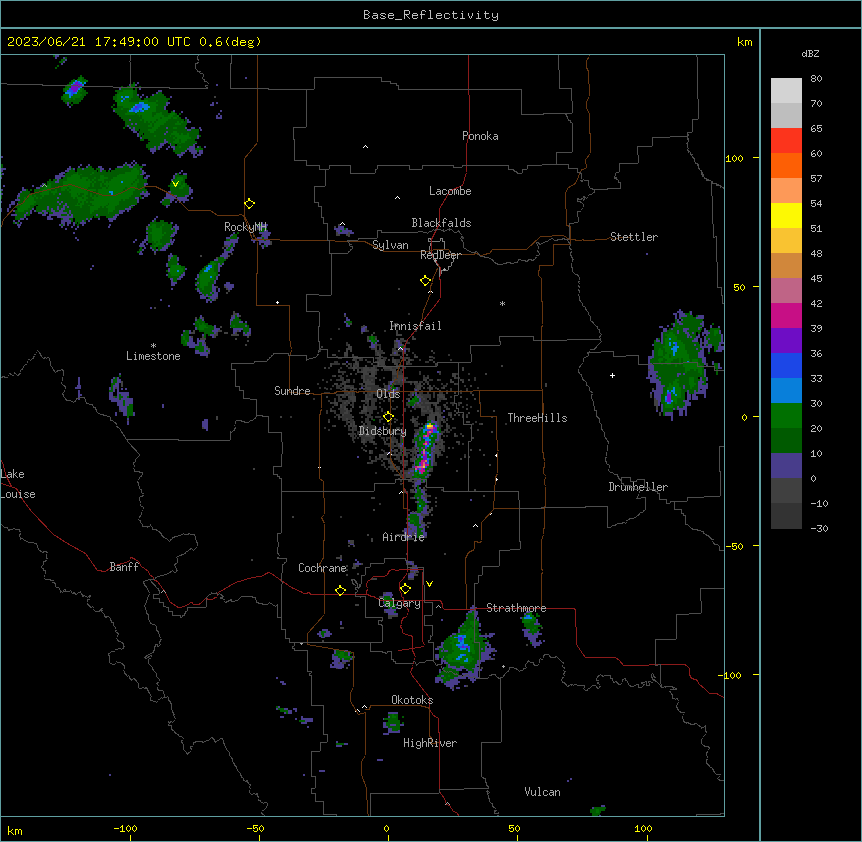Select the orange 60-57 dBZ legend swatch
862x842 pixels.
(786, 165)
